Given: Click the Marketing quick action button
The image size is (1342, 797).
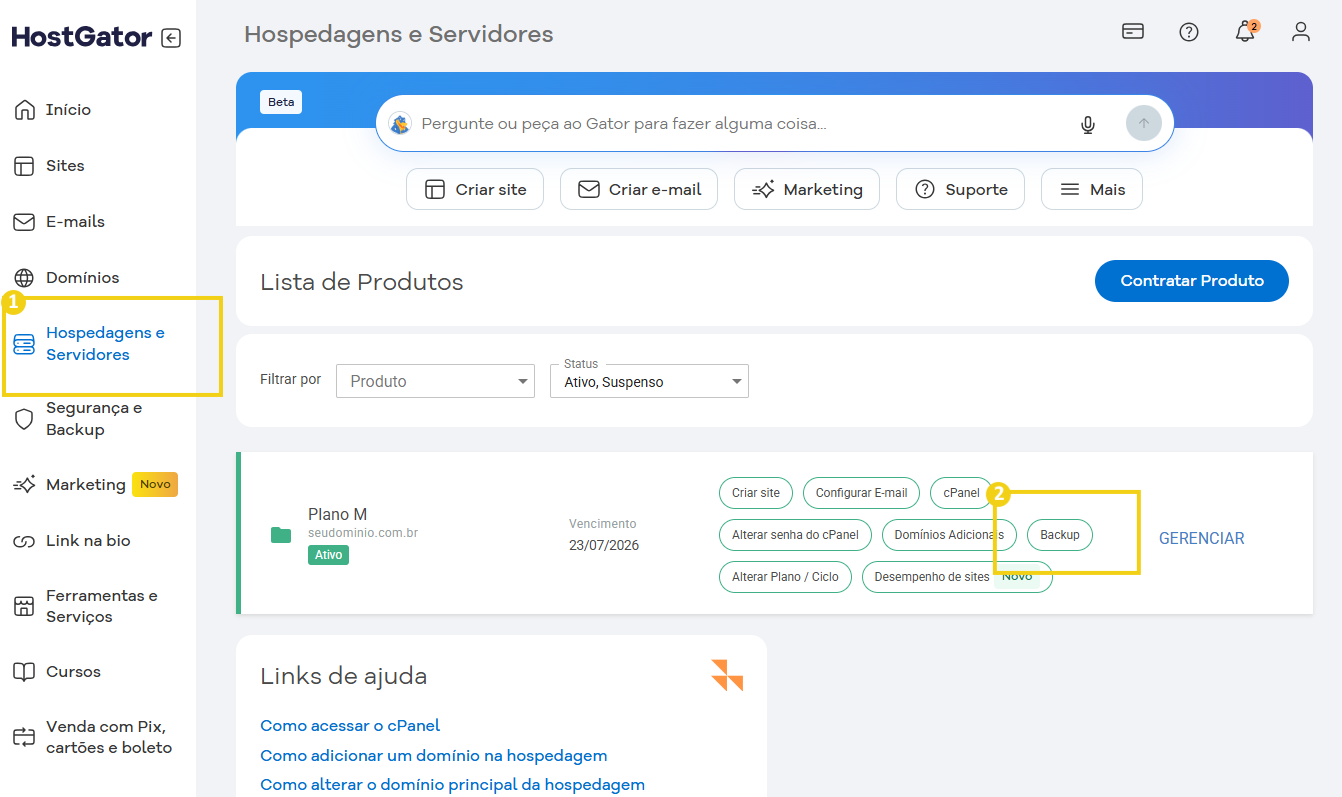Looking at the screenshot, I should (x=807, y=189).
